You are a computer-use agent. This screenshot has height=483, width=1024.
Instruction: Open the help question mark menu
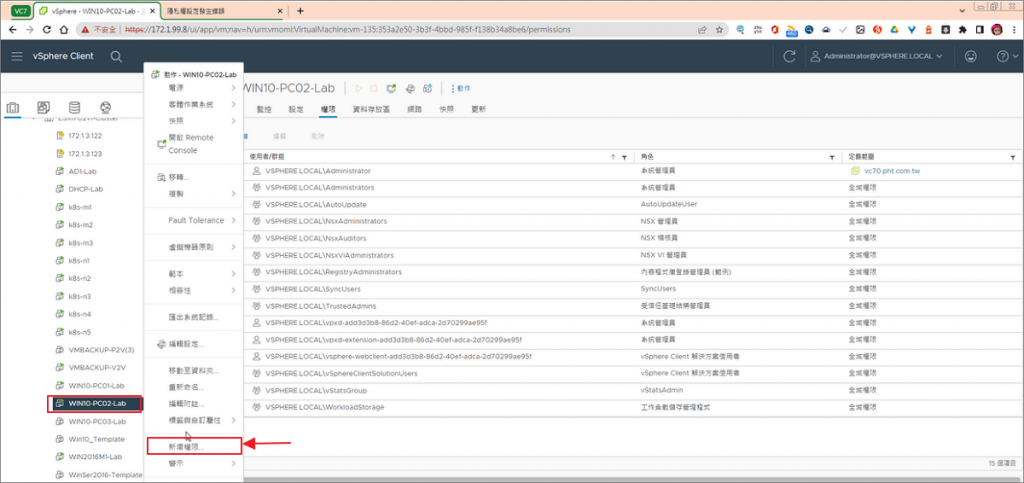pyautogui.click(x=1006, y=56)
